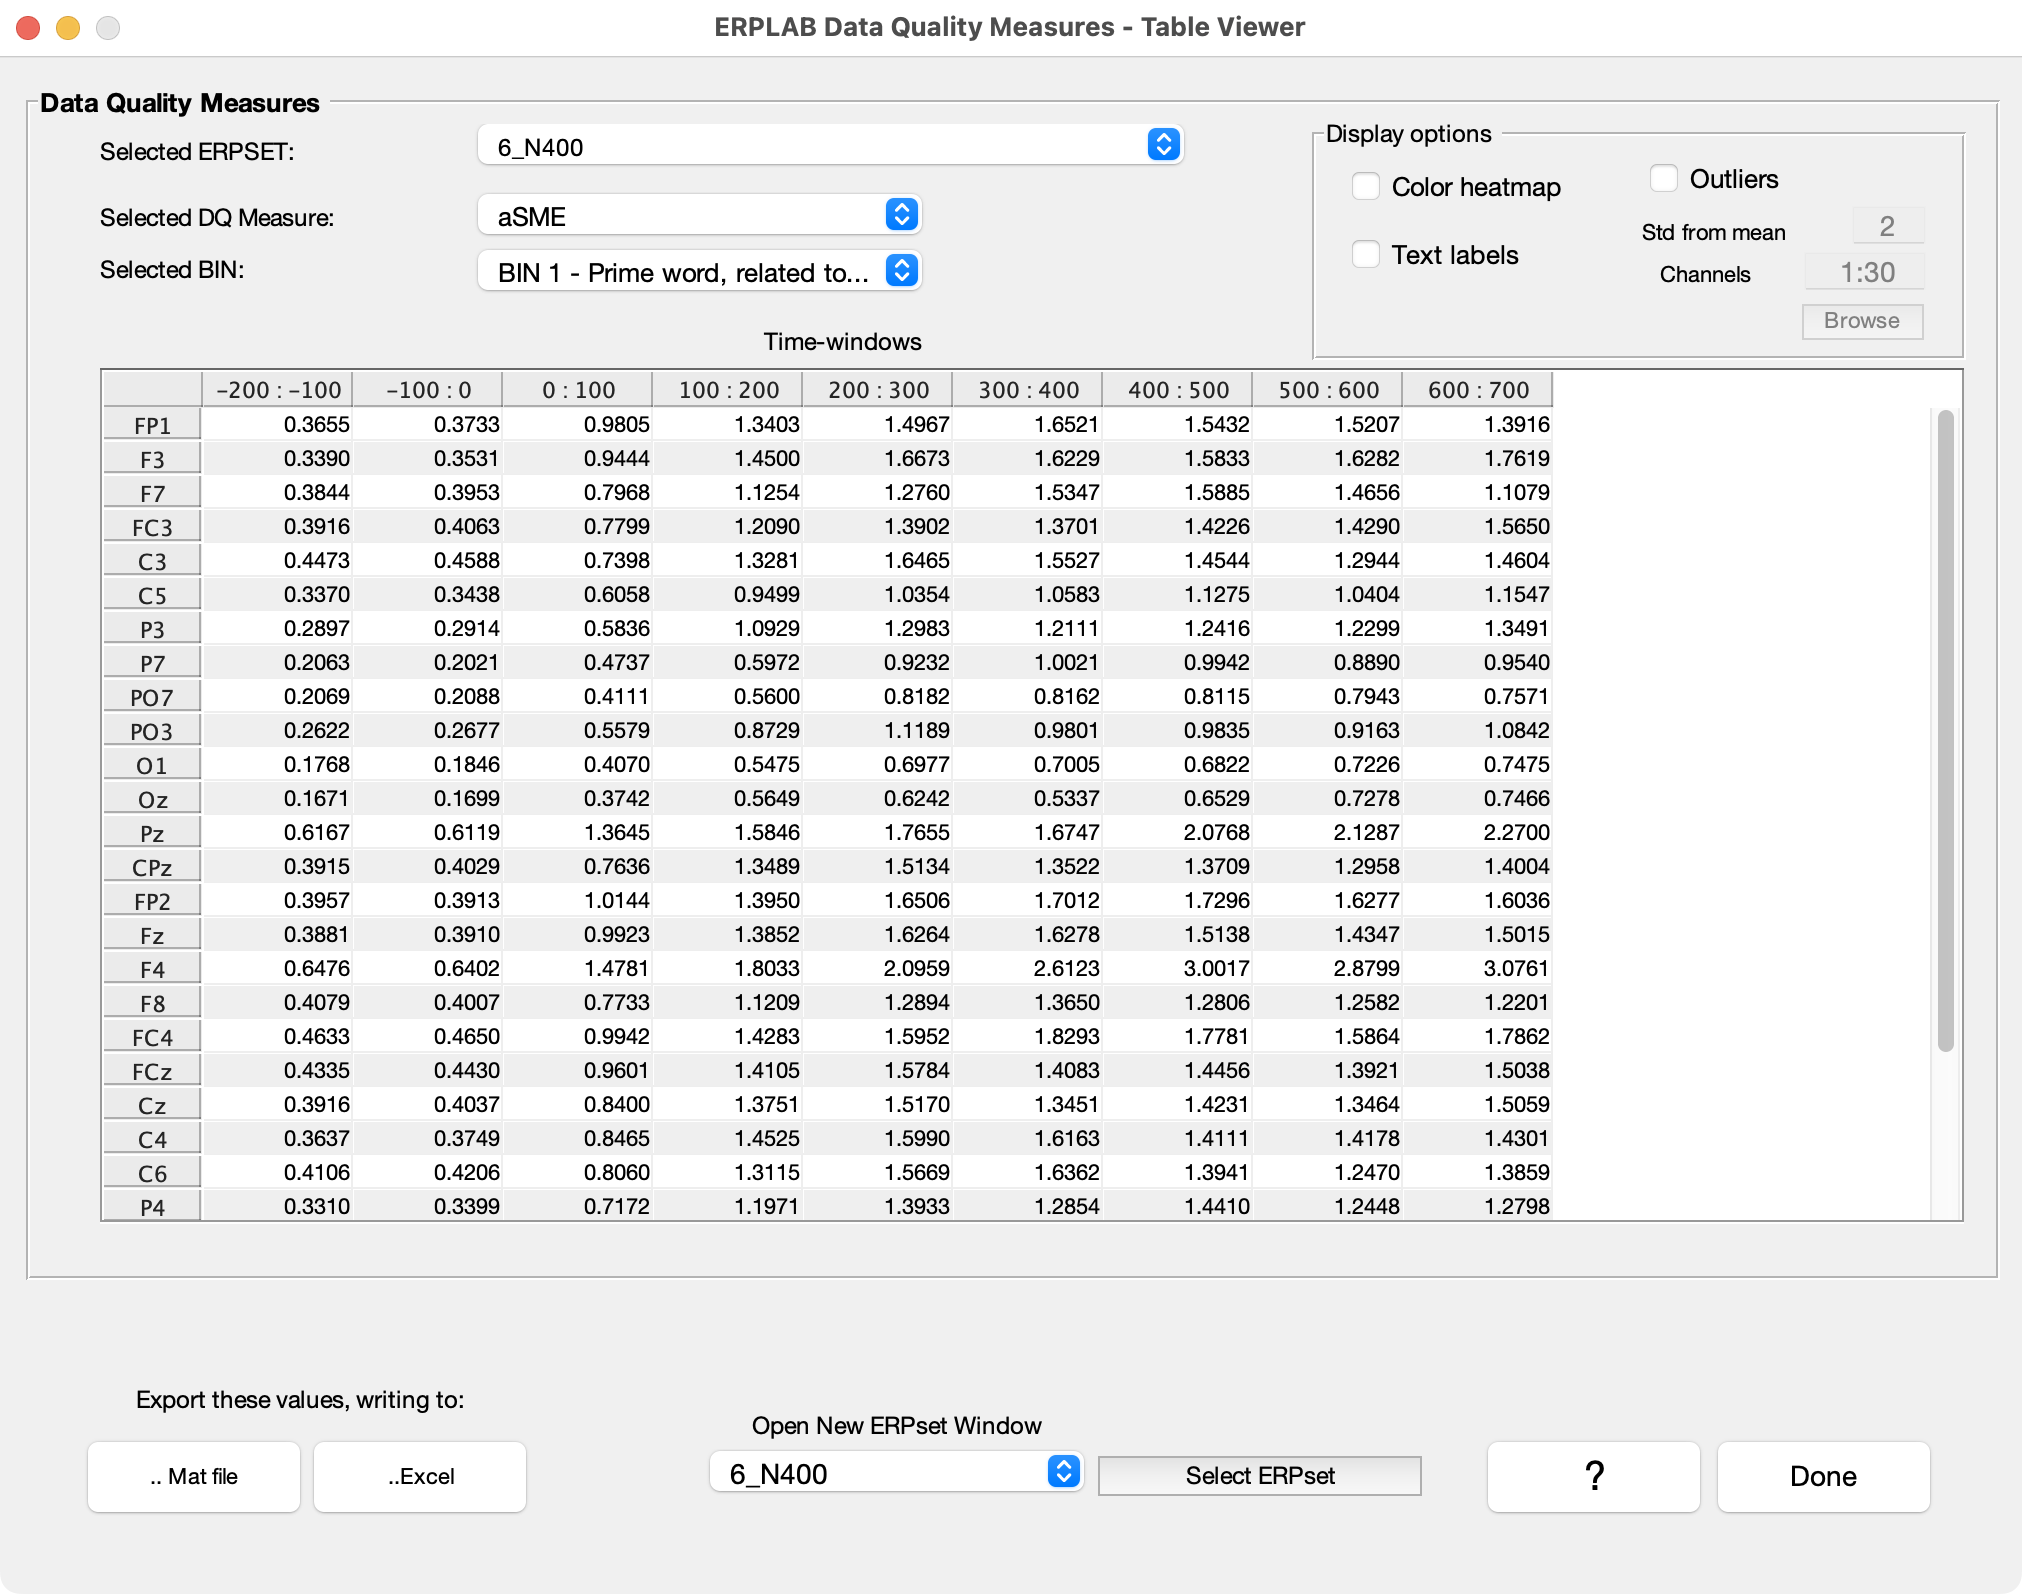Viewport: 2022px width, 1594px height.
Task: Select the -100 : 0 column header
Action: [428, 390]
